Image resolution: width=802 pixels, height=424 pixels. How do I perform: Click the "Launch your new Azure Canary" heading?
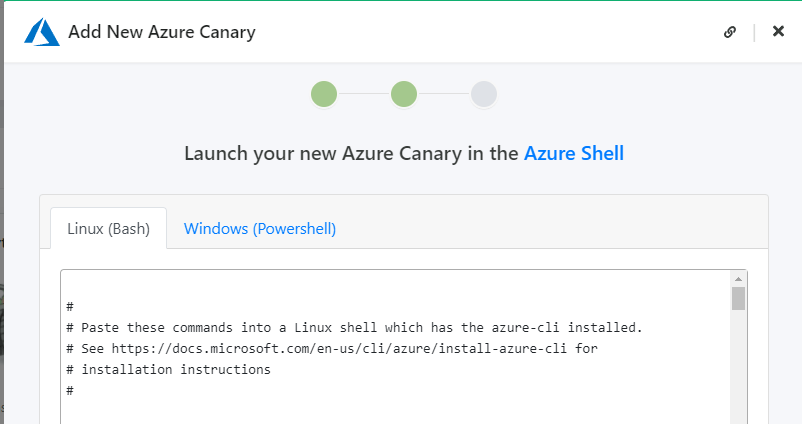[x=352, y=153]
